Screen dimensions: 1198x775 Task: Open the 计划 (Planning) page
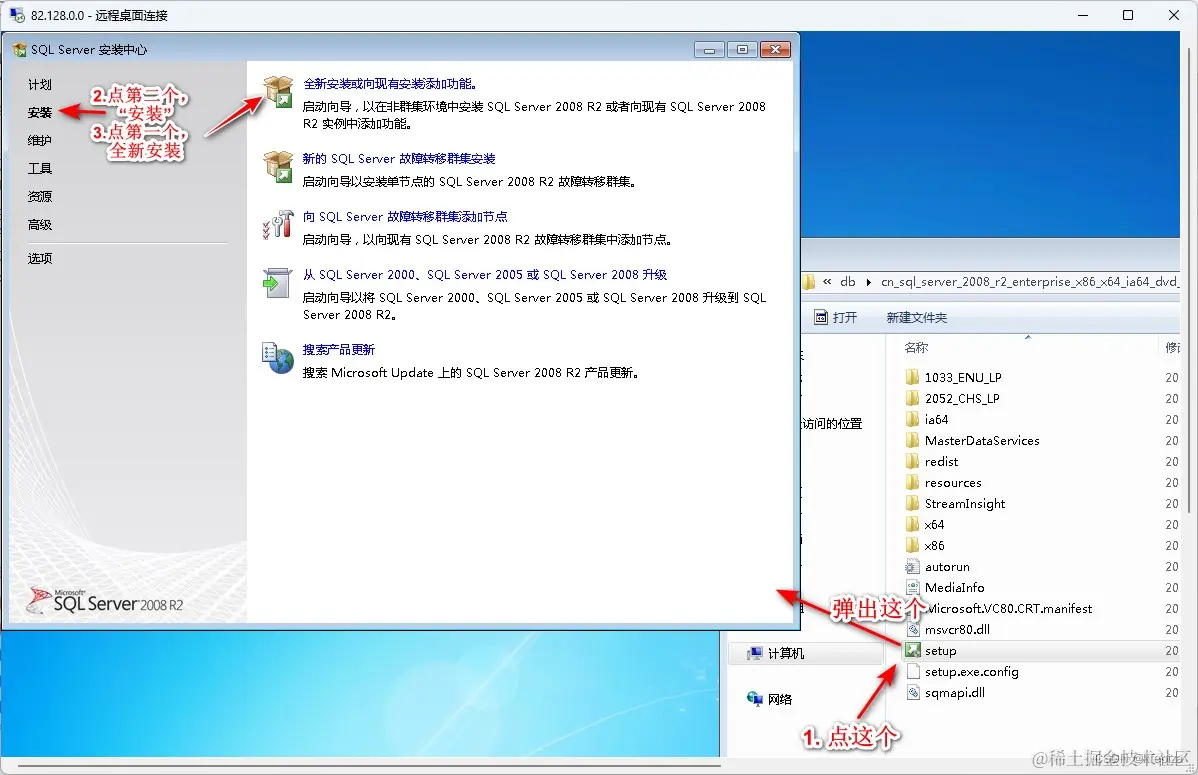(x=40, y=84)
